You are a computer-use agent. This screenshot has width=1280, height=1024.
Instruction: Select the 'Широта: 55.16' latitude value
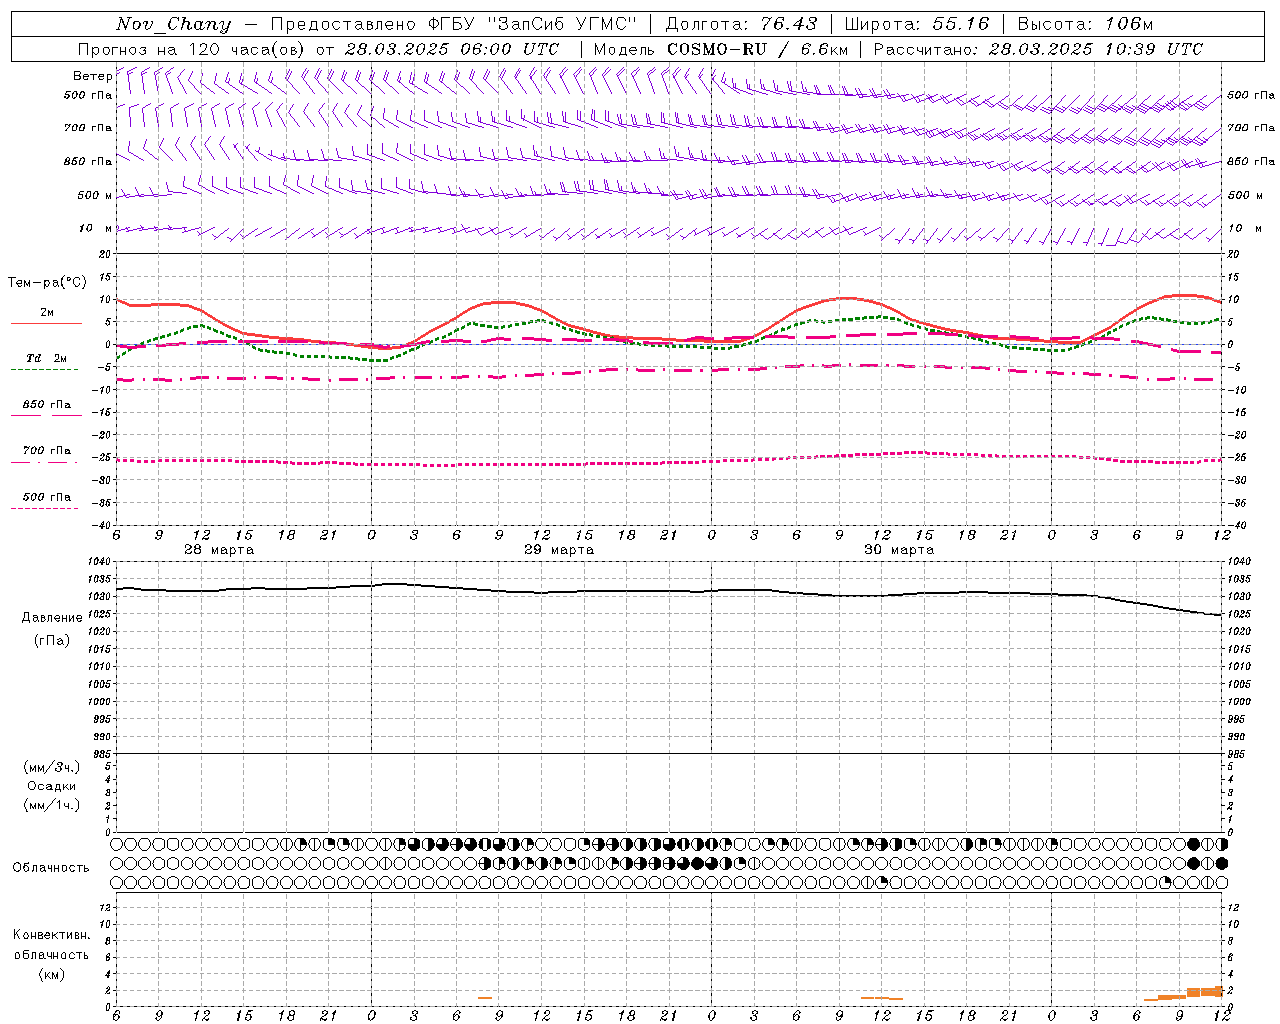click(917, 24)
